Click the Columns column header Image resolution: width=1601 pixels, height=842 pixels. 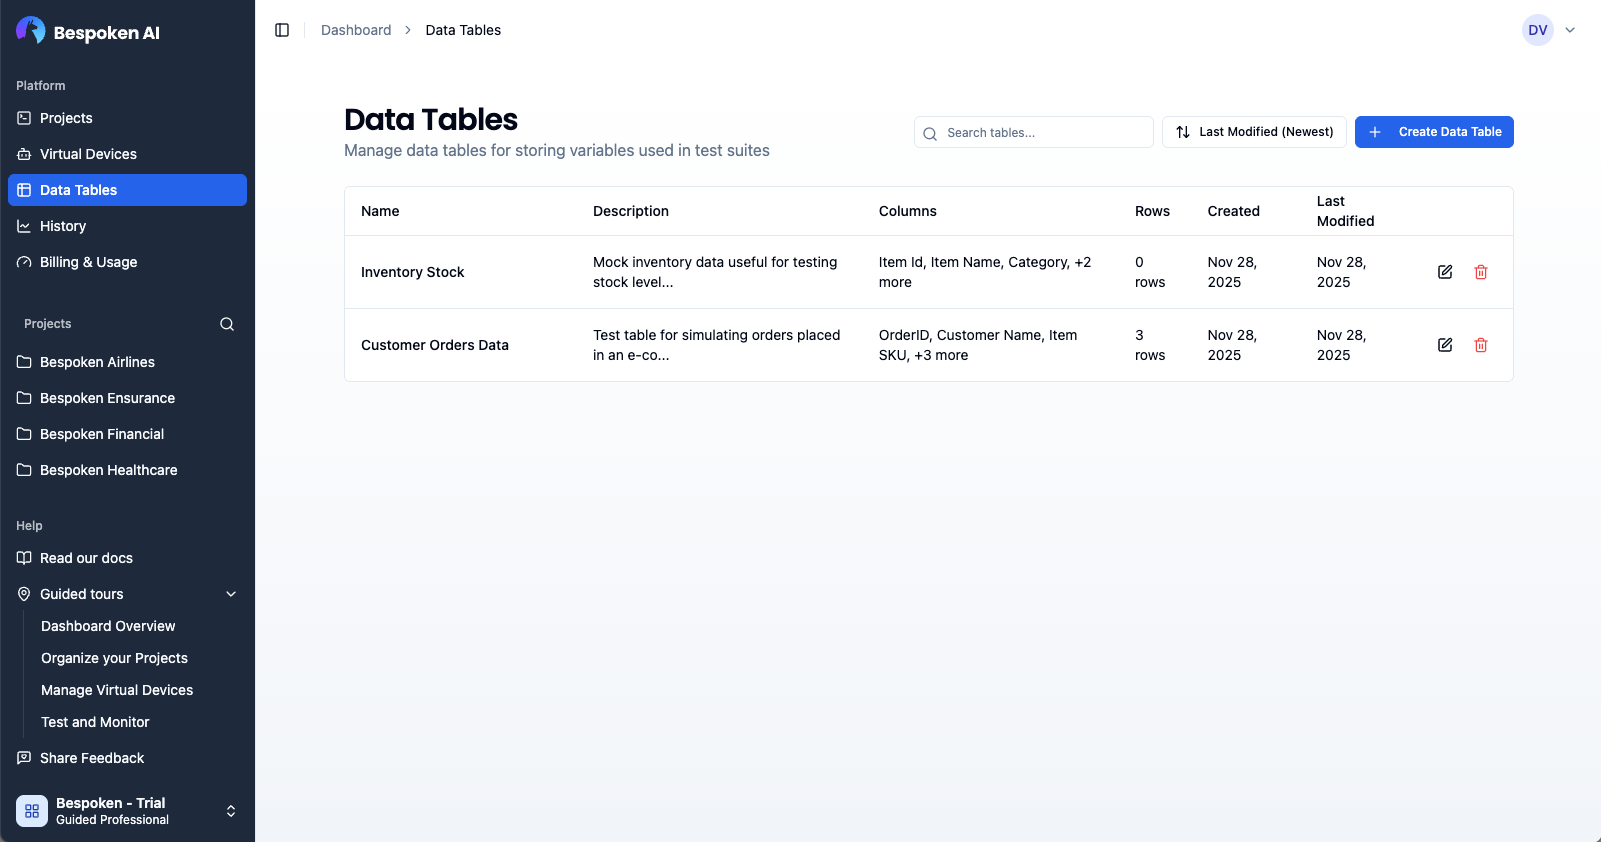coord(908,211)
